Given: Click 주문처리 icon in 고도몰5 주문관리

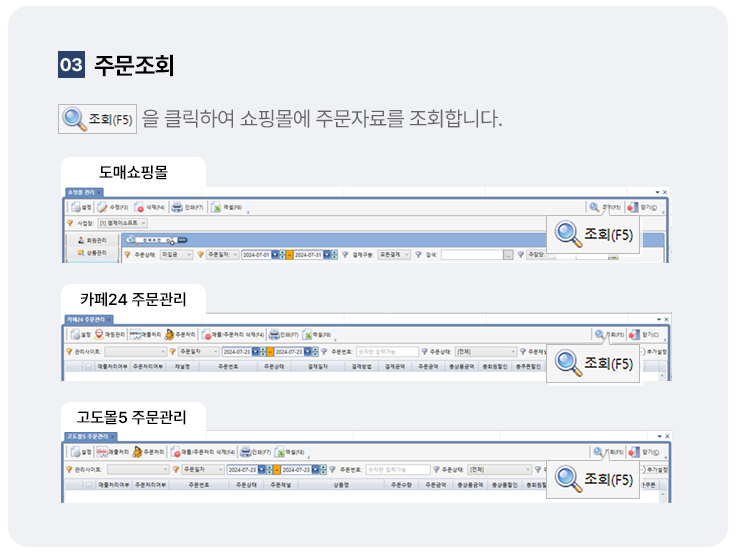Looking at the screenshot, I should [x=137, y=452].
